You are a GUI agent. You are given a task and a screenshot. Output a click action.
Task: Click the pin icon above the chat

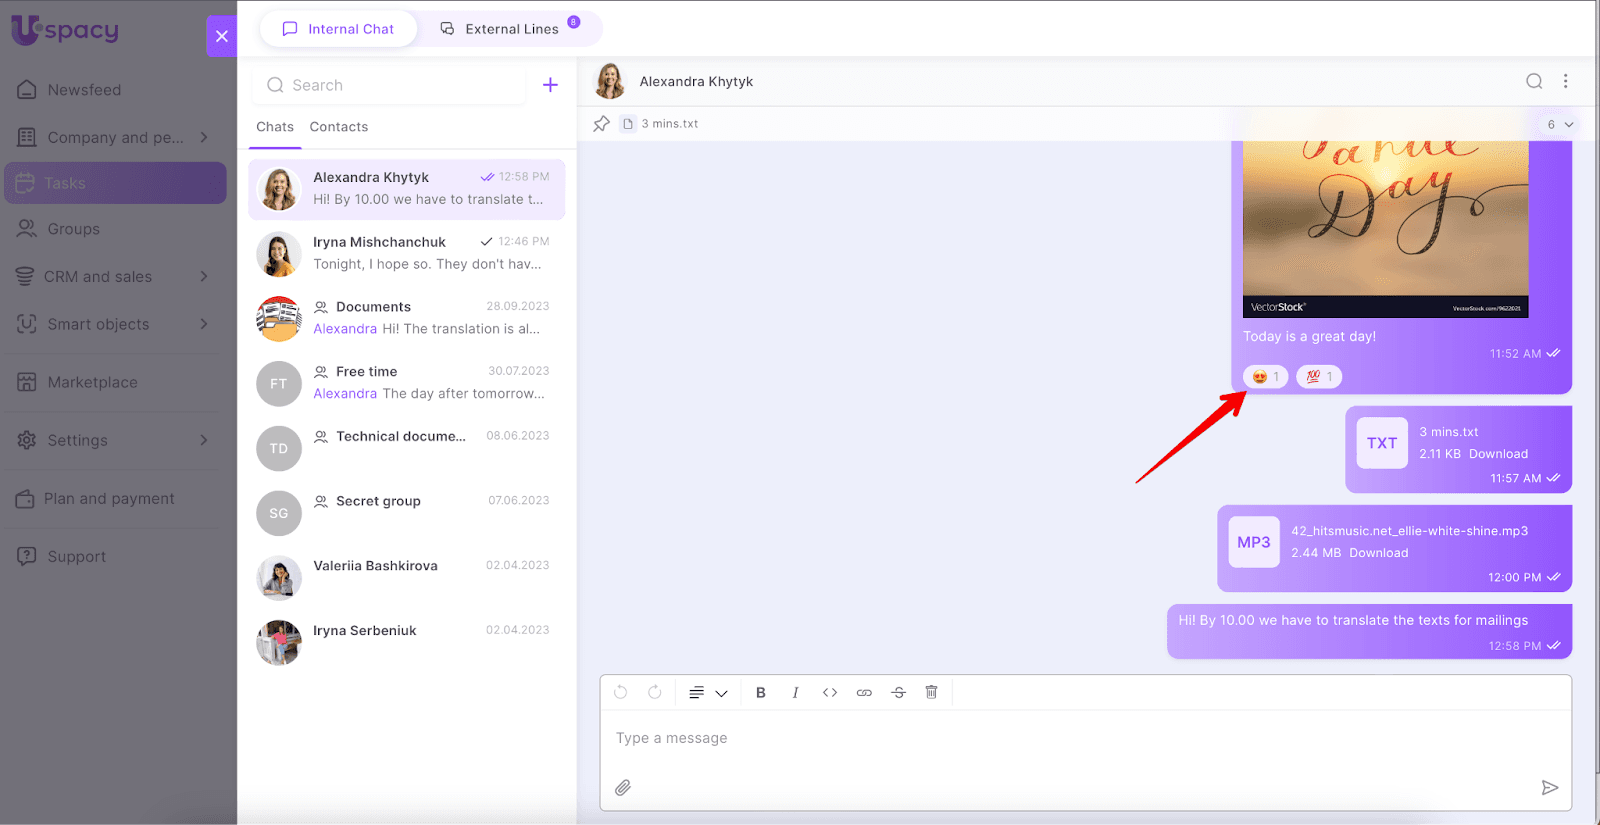click(x=601, y=124)
